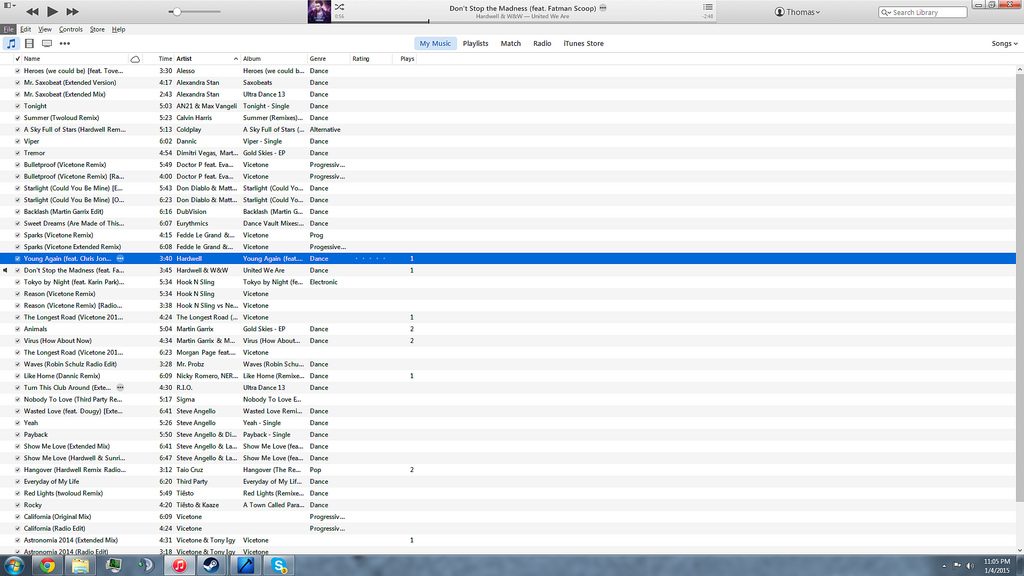Uncheck the Tremor song checkbox
Screen dimensions: 1024x576
[x=17, y=153]
